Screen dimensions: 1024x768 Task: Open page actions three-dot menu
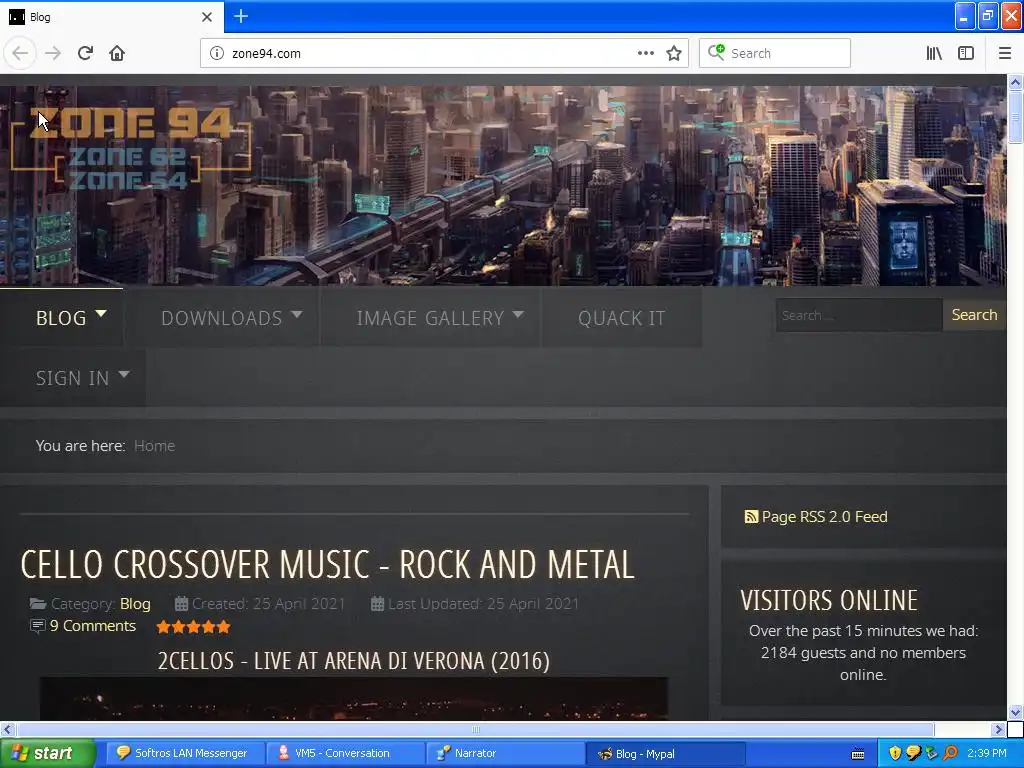[646, 53]
